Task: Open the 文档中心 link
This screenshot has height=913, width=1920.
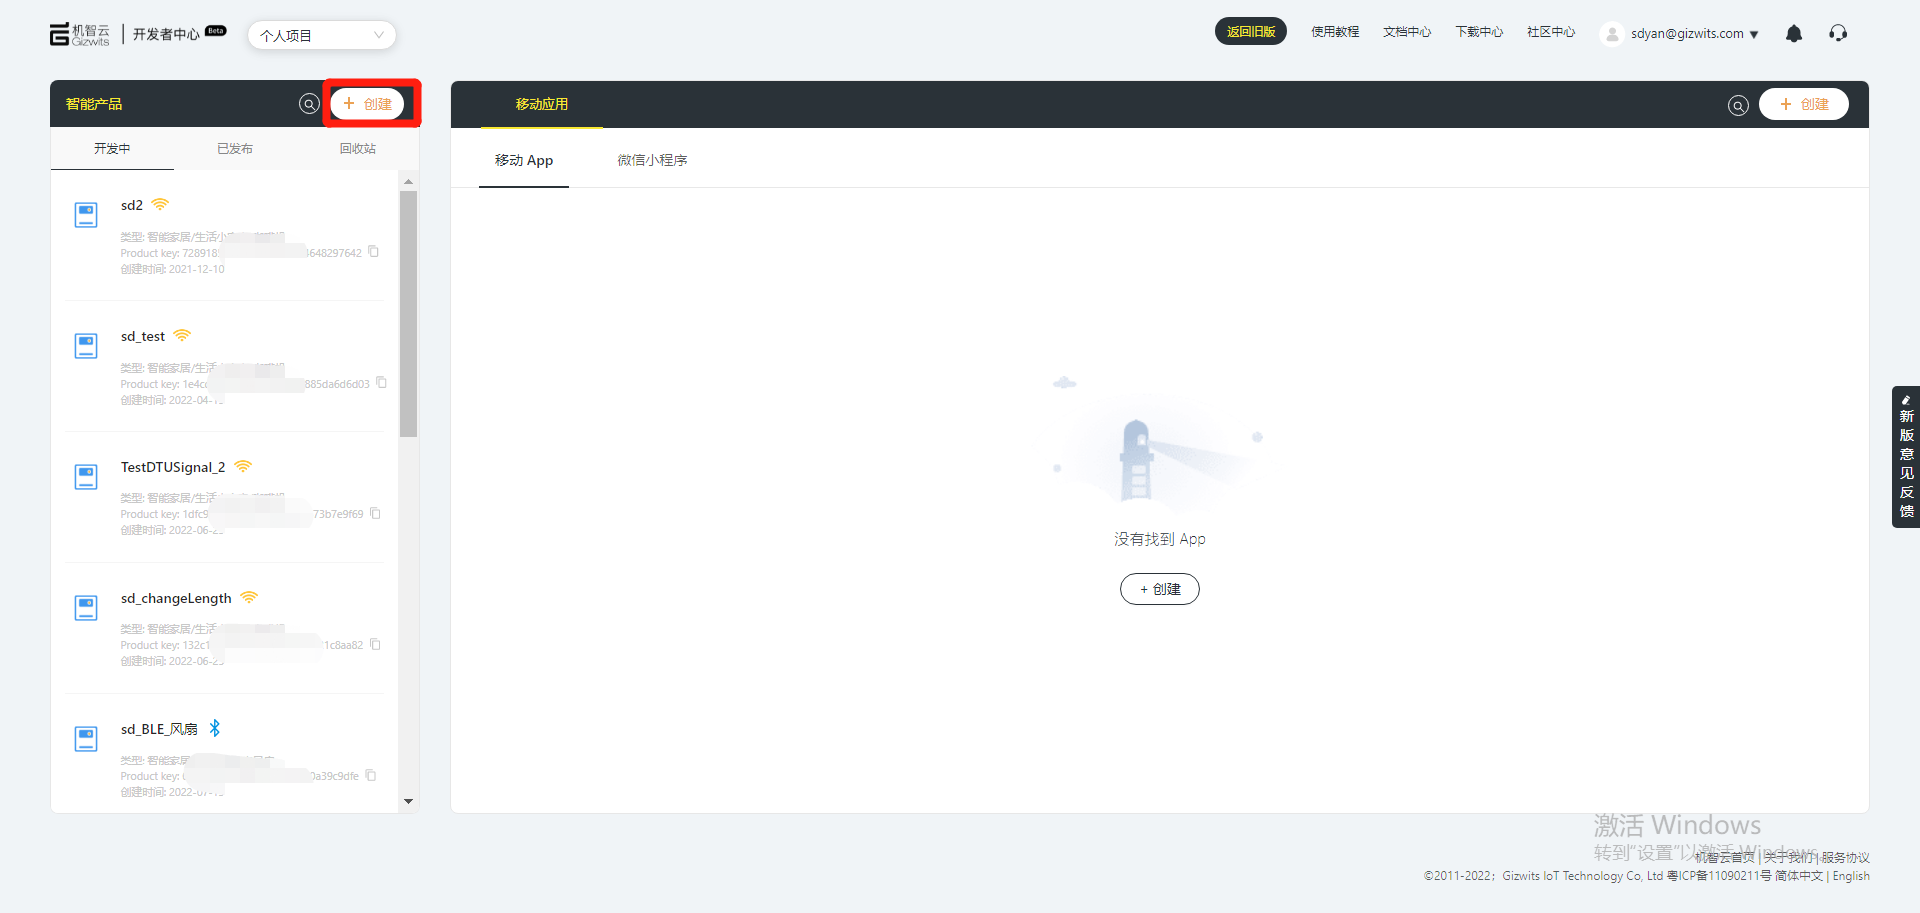Action: pos(1406,32)
